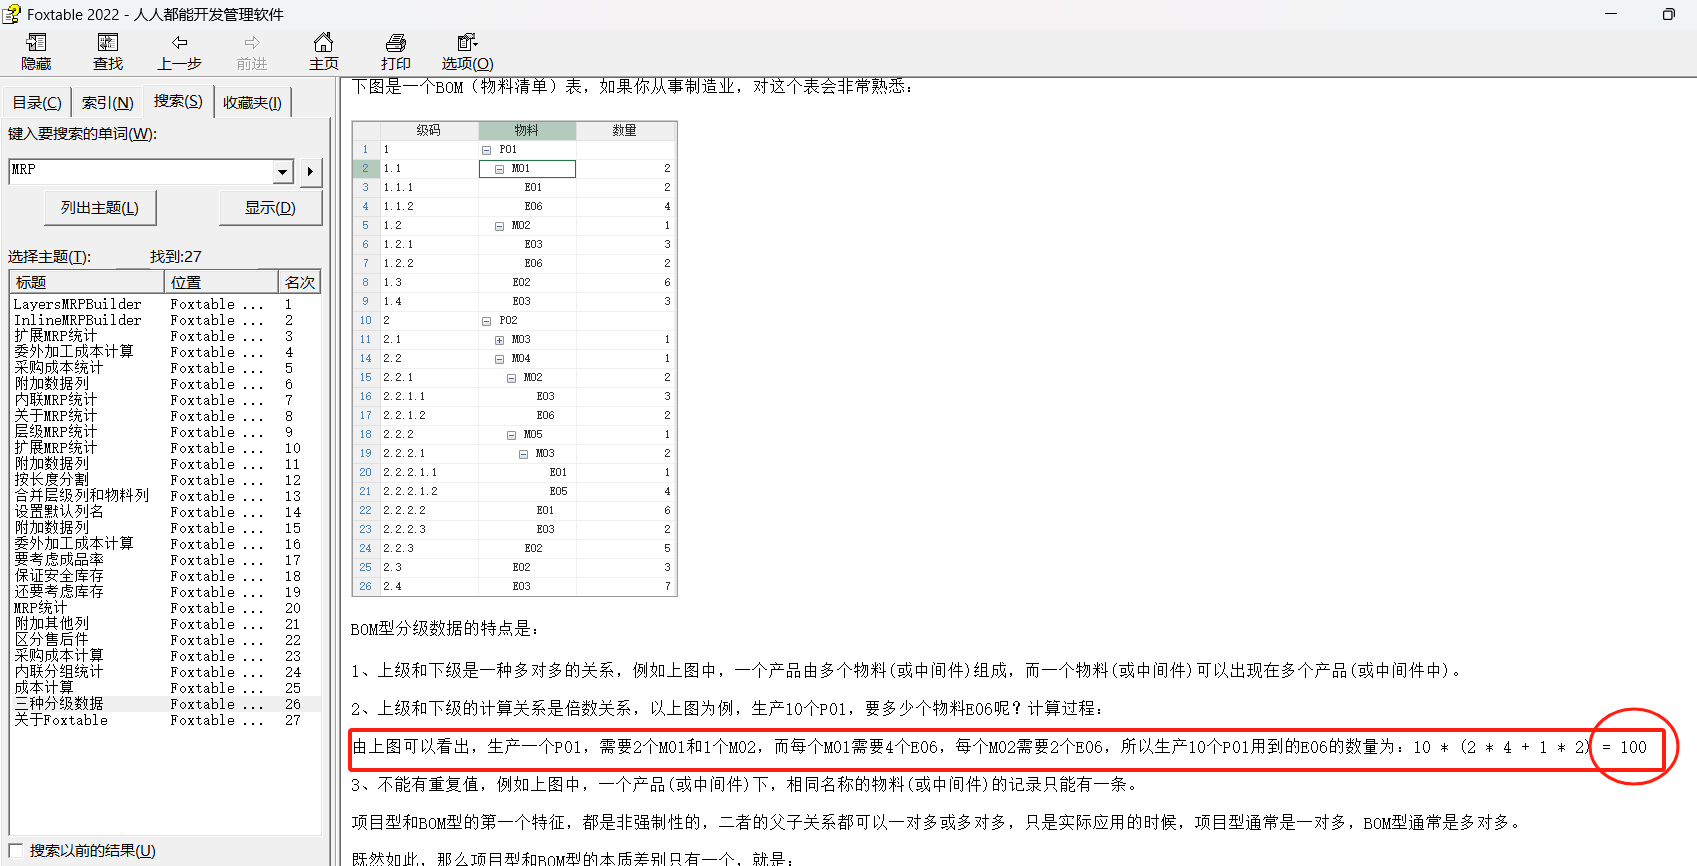Click the arrow button beside search box
1697x866 pixels.
coord(310,172)
